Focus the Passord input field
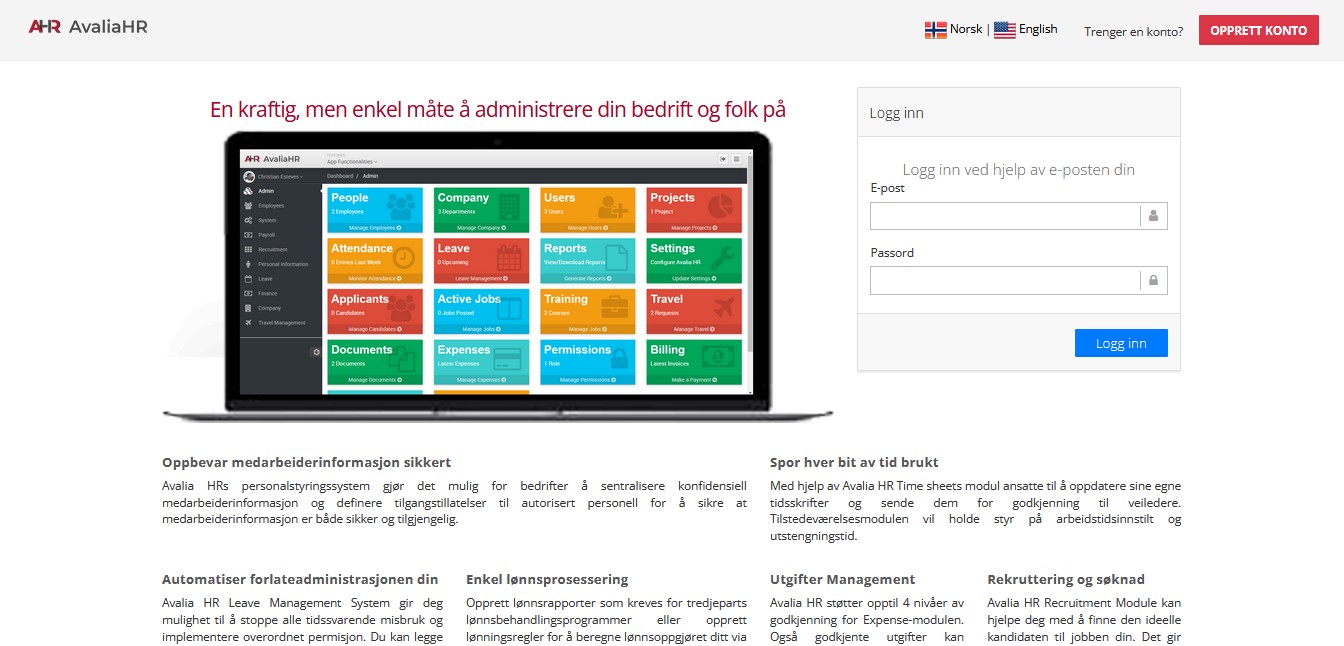This screenshot has width=1344, height=646. (x=1004, y=281)
